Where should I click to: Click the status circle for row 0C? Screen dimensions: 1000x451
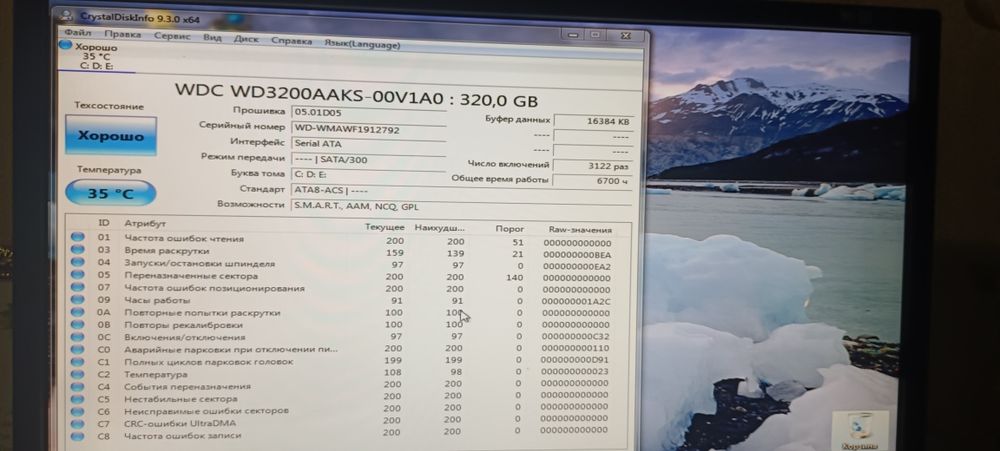coord(77,337)
